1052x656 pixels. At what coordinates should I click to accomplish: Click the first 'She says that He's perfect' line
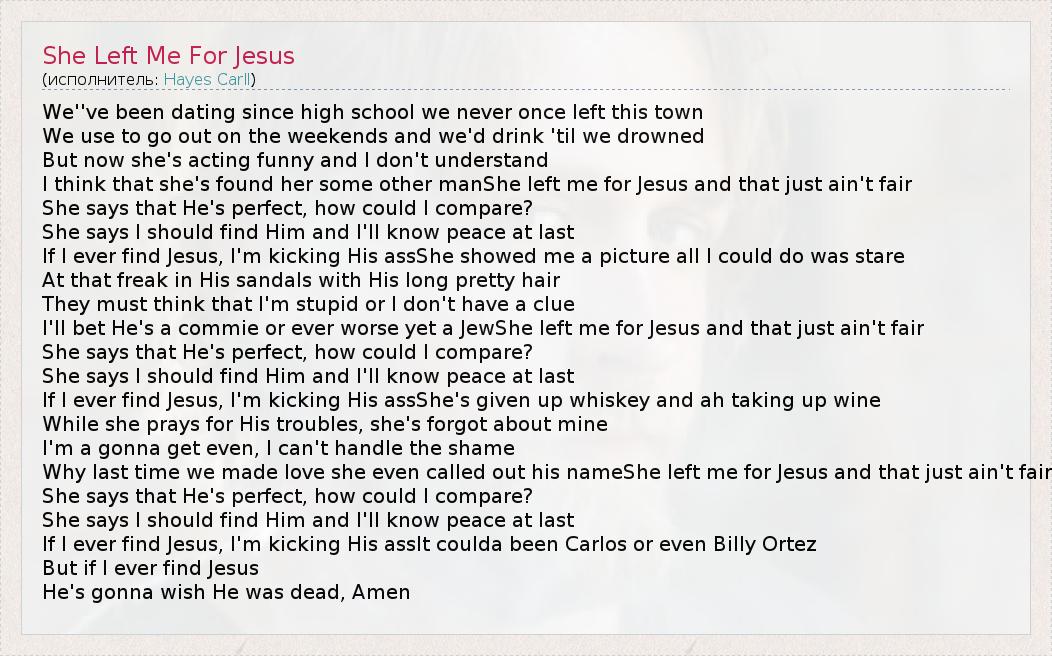pos(287,208)
